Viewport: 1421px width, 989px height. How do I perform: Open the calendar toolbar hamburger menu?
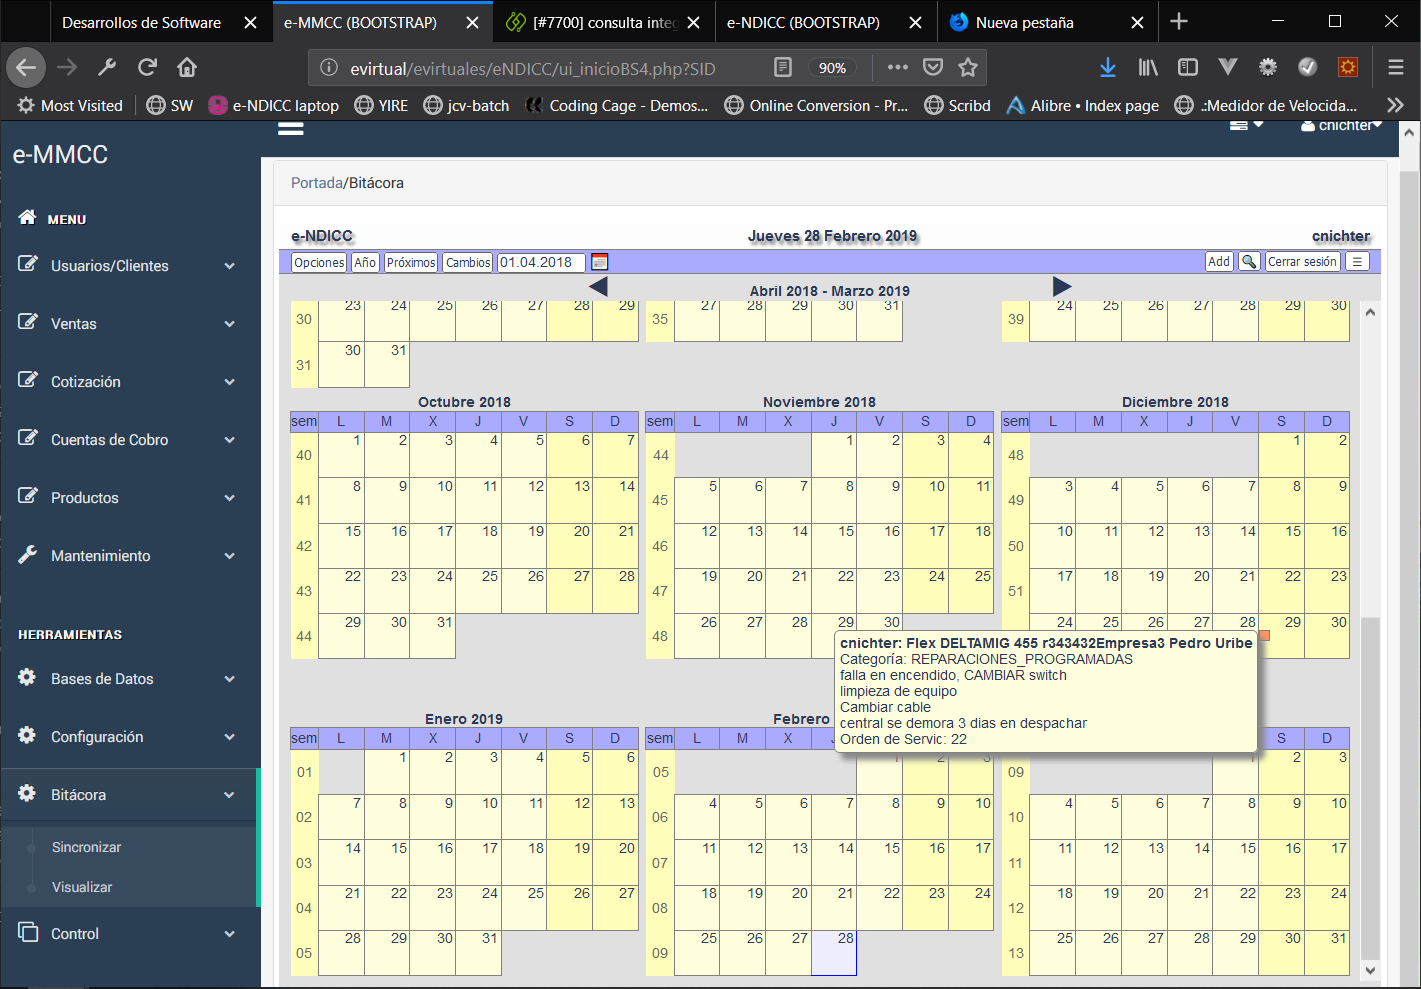[1356, 262]
